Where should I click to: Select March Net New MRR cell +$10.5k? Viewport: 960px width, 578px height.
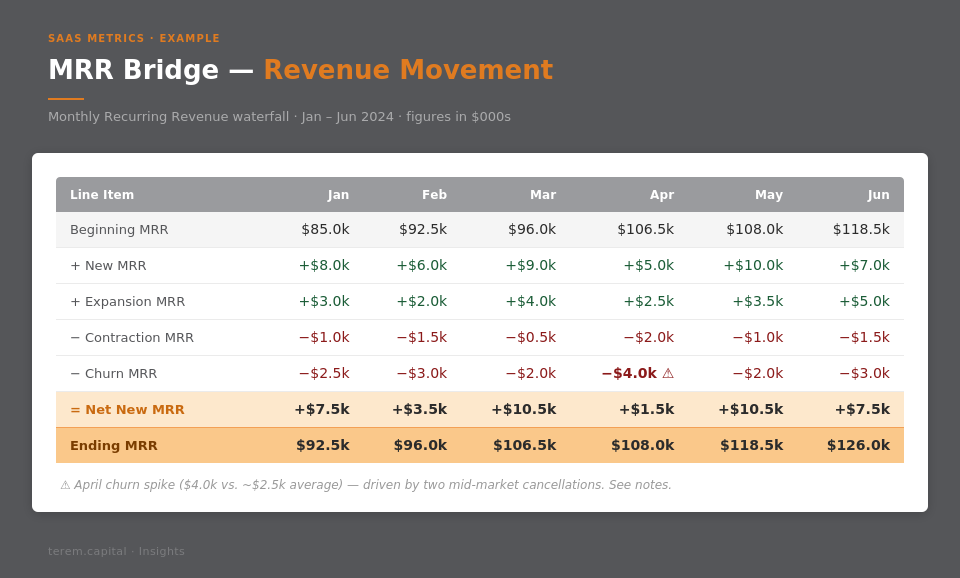[x=523, y=409]
